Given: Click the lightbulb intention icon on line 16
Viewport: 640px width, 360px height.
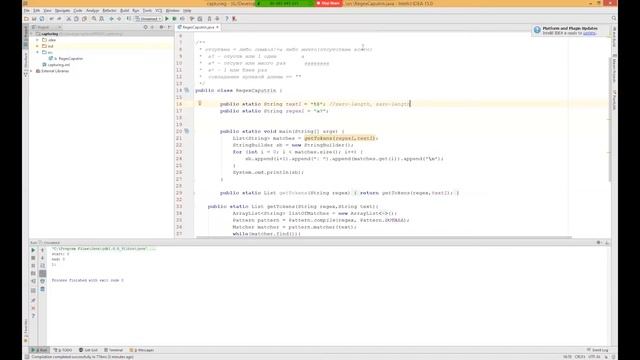Looking at the screenshot, I should coord(200,103).
